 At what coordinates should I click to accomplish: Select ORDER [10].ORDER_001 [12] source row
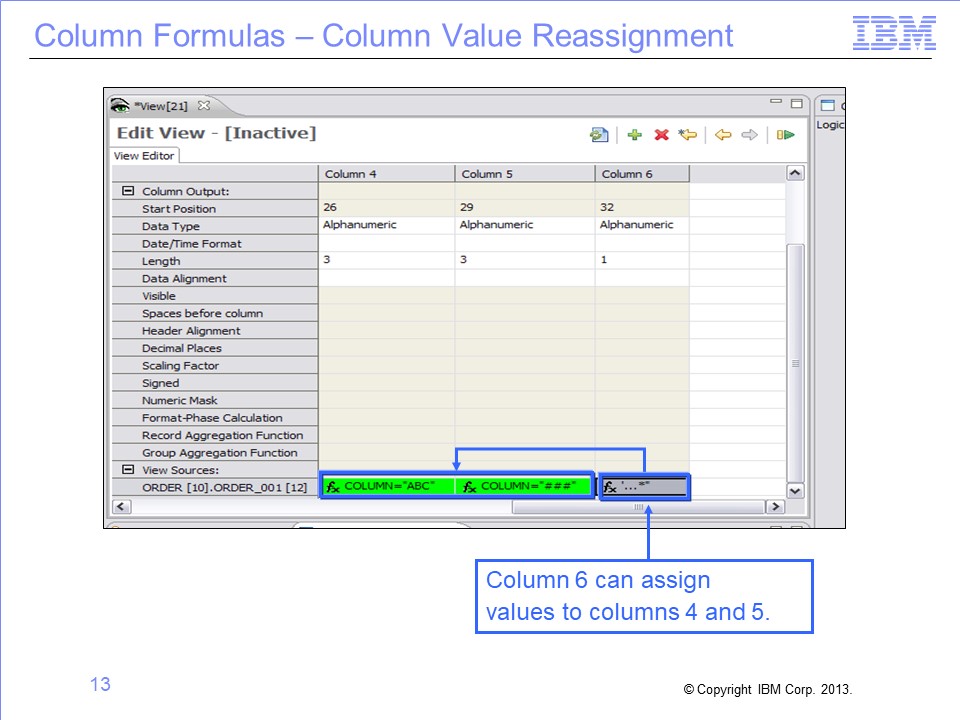coord(224,487)
